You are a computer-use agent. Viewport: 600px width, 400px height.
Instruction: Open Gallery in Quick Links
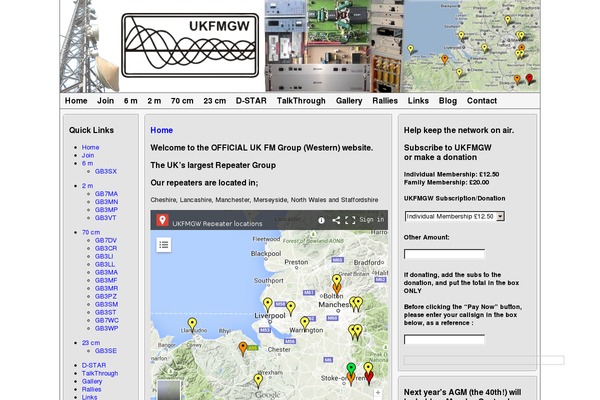92,382
